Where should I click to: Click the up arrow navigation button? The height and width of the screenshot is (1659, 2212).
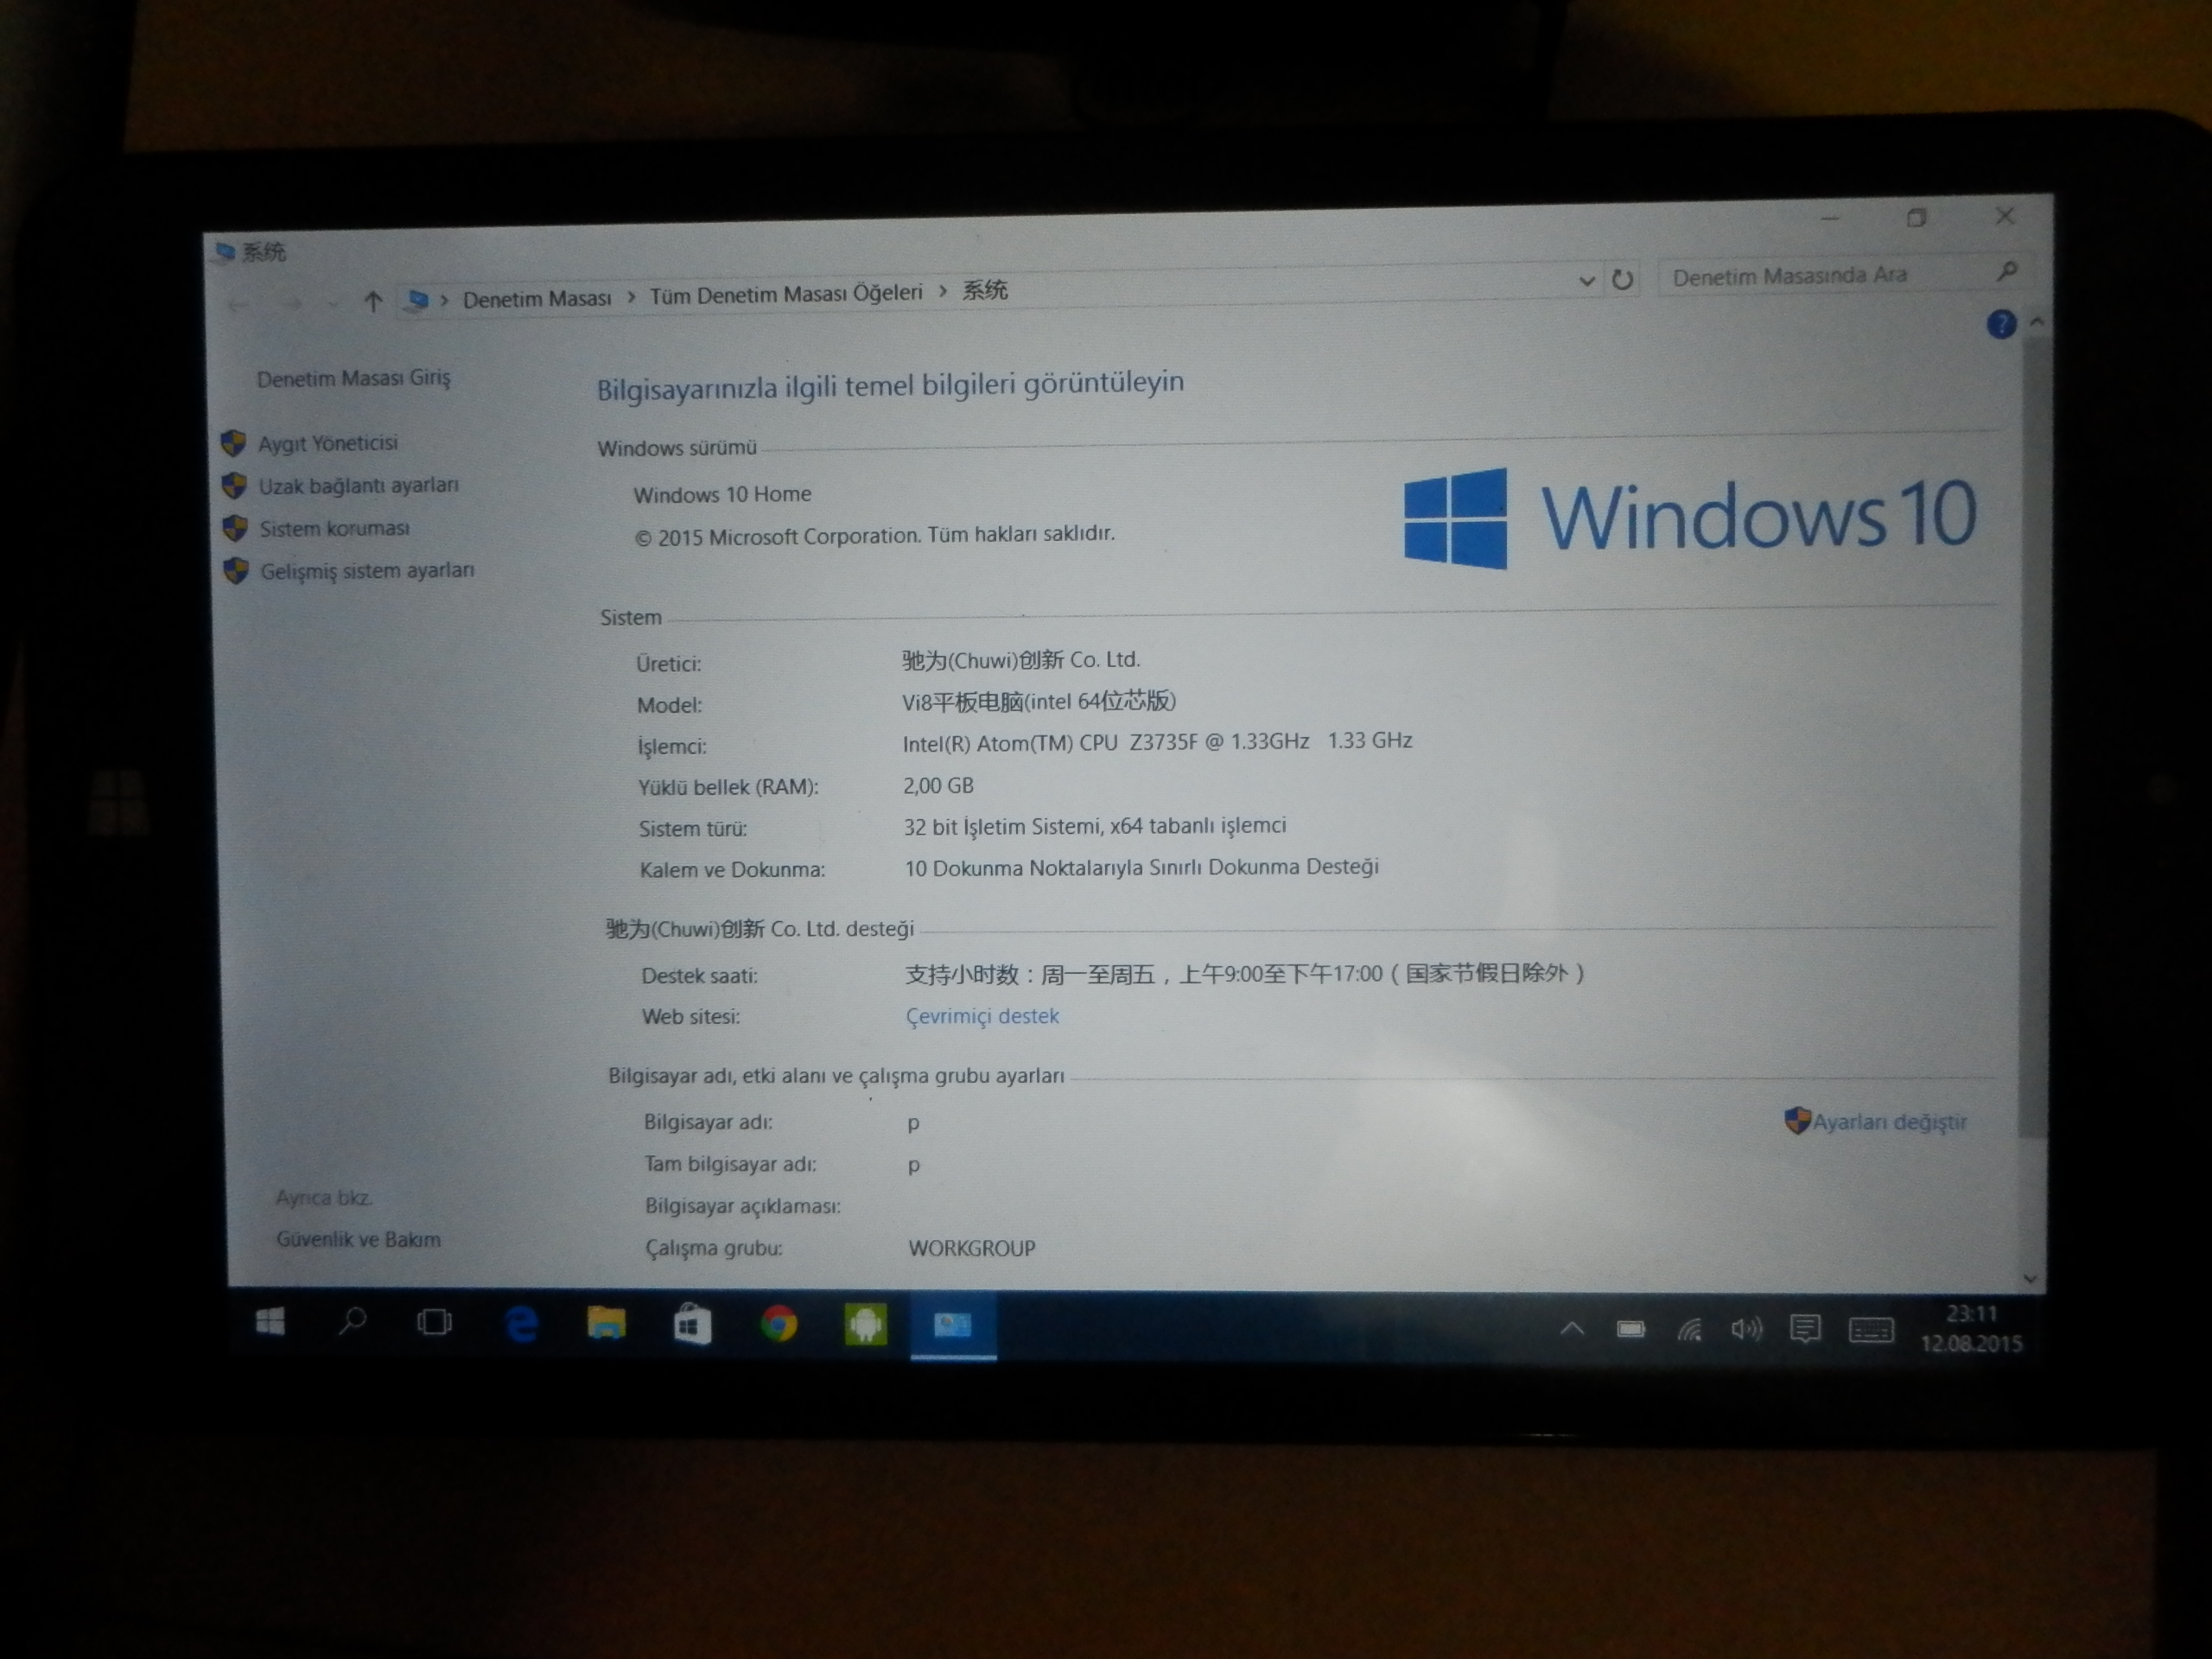373,301
